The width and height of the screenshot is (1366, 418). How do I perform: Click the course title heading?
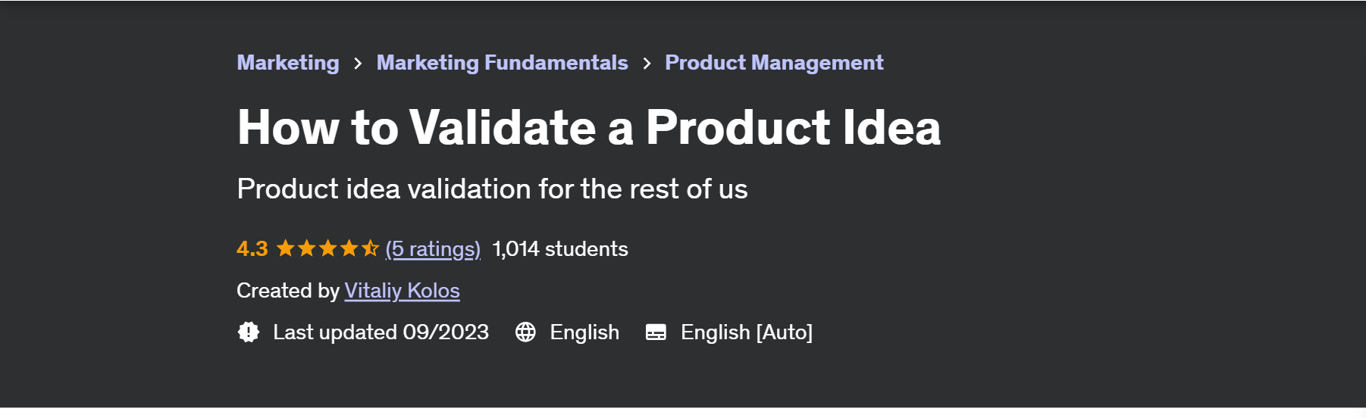[588, 128]
